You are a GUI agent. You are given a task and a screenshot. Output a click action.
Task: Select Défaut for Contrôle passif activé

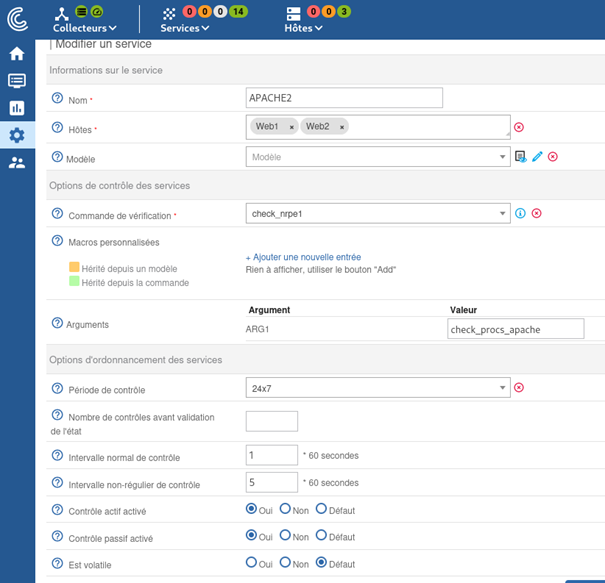point(321,536)
